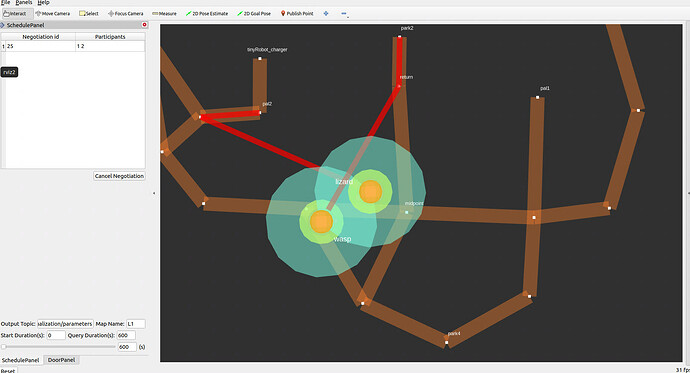Choose the Select tool
690x373 pixels.
pyautogui.click(x=88, y=13)
